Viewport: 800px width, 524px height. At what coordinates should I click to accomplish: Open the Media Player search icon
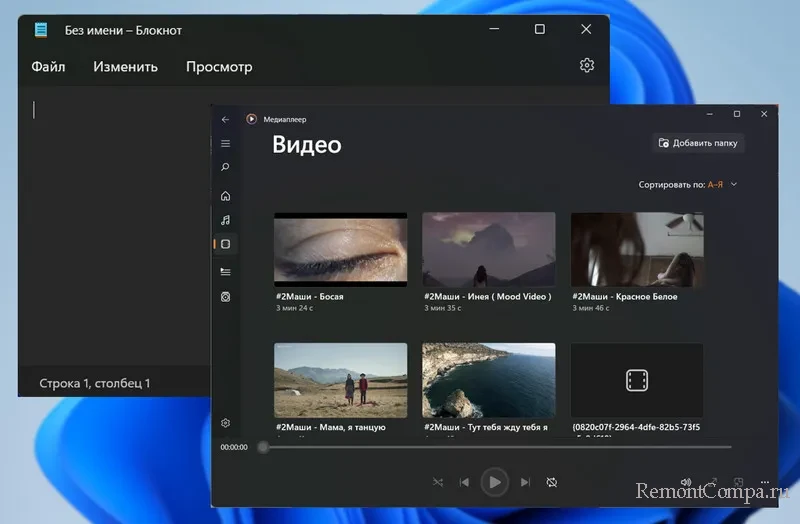point(225,167)
